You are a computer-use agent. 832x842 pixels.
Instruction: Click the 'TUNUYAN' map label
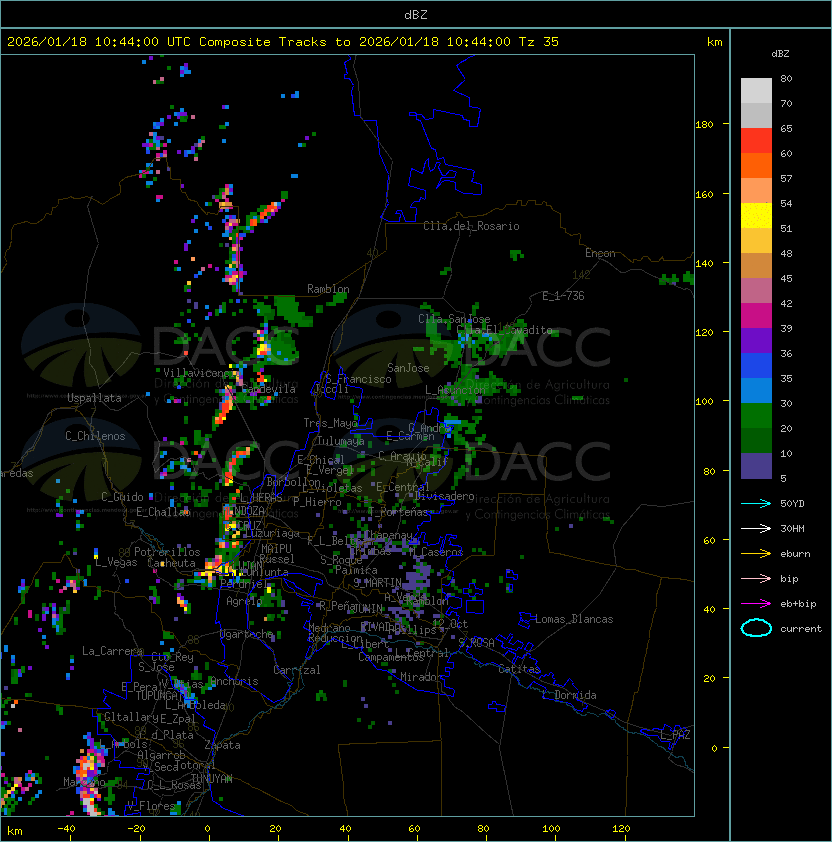click(212, 779)
